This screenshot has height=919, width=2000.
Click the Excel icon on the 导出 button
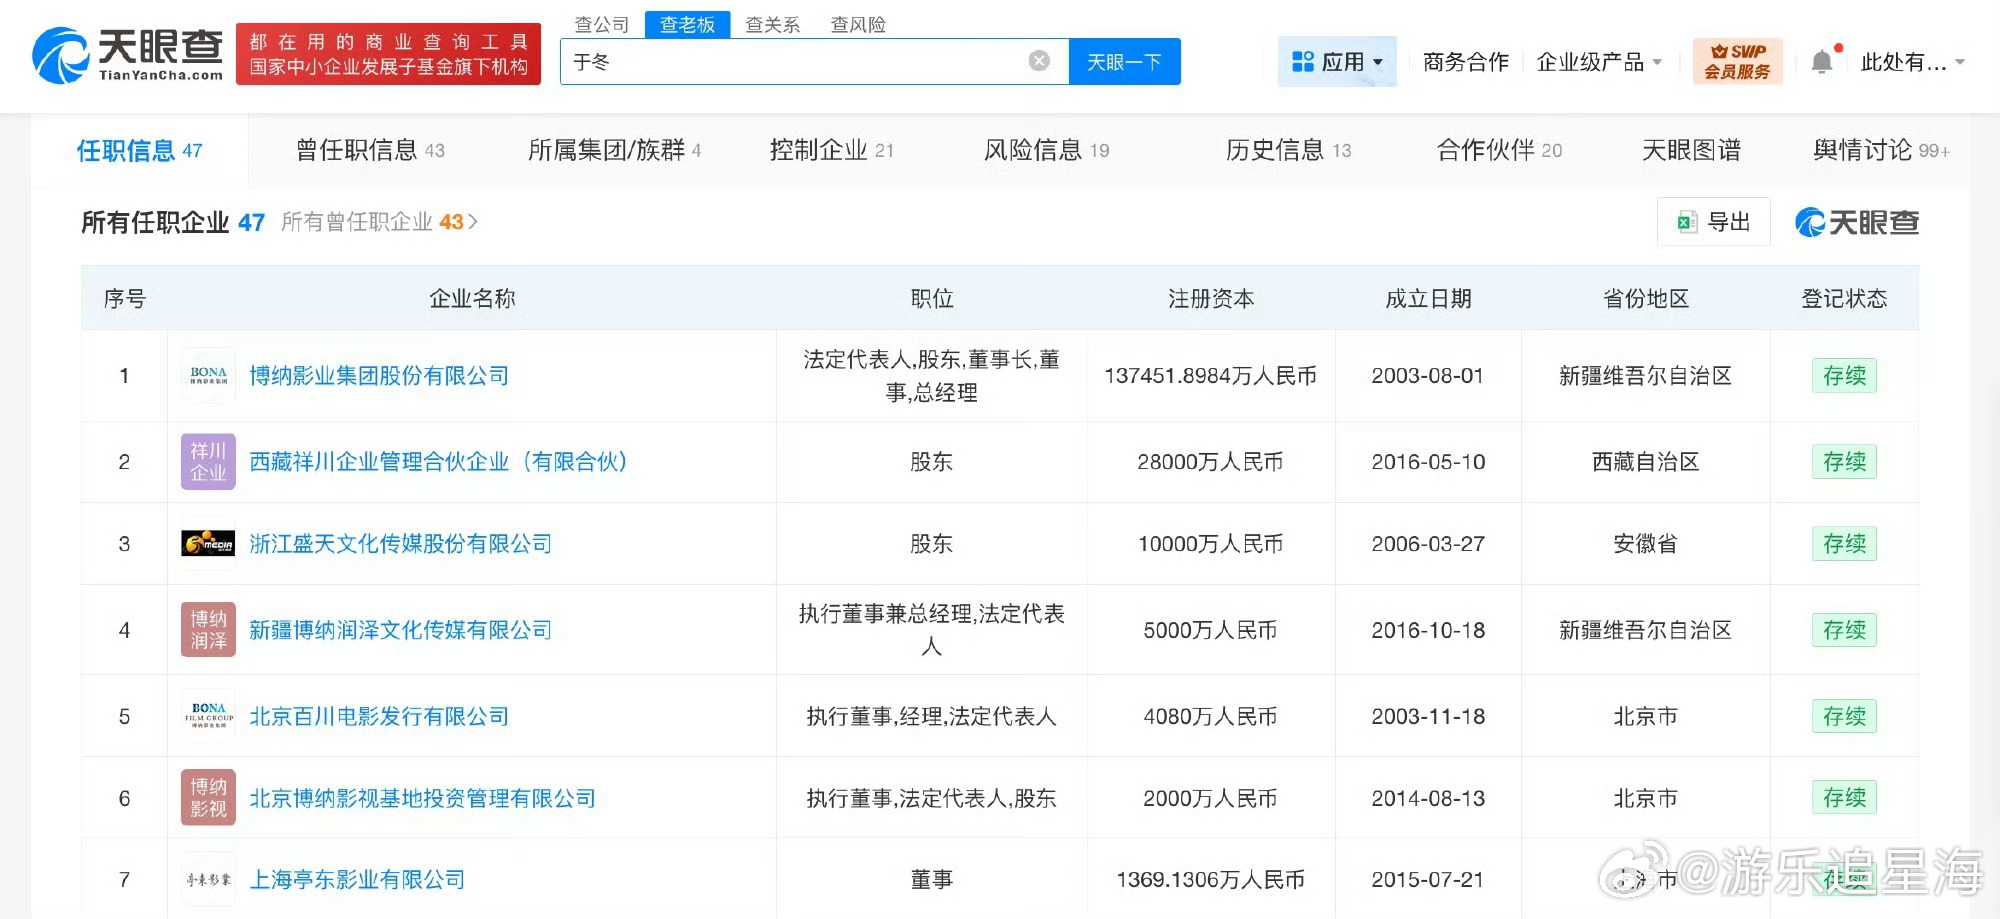(x=1686, y=222)
